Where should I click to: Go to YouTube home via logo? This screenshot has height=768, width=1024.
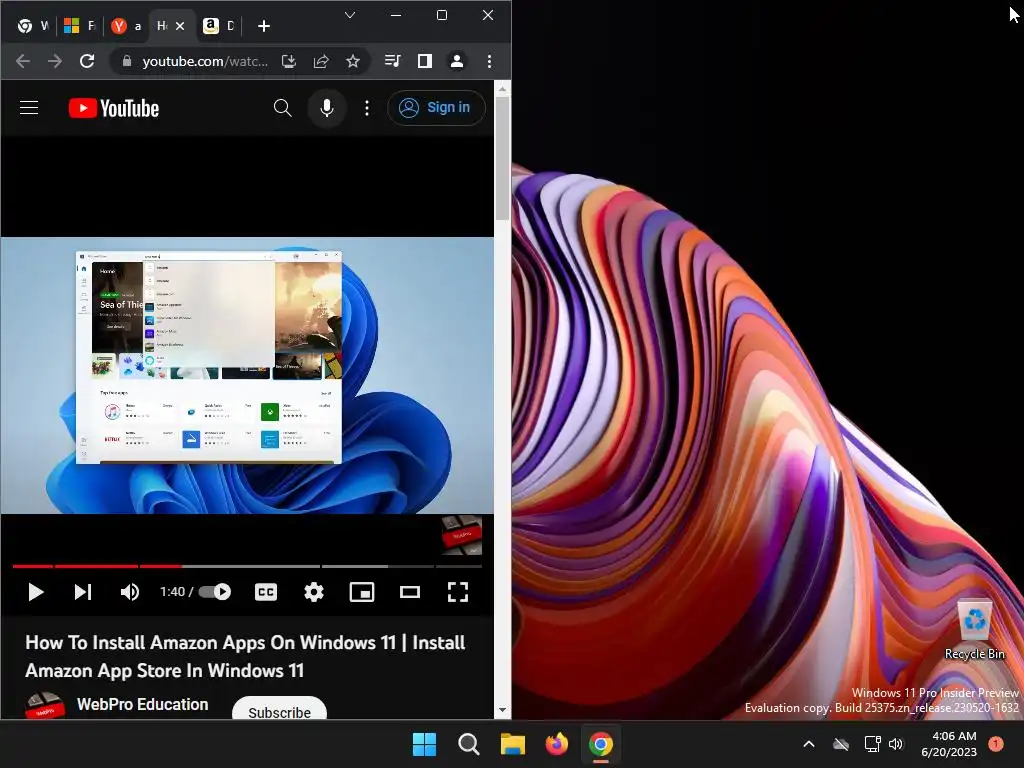click(114, 108)
